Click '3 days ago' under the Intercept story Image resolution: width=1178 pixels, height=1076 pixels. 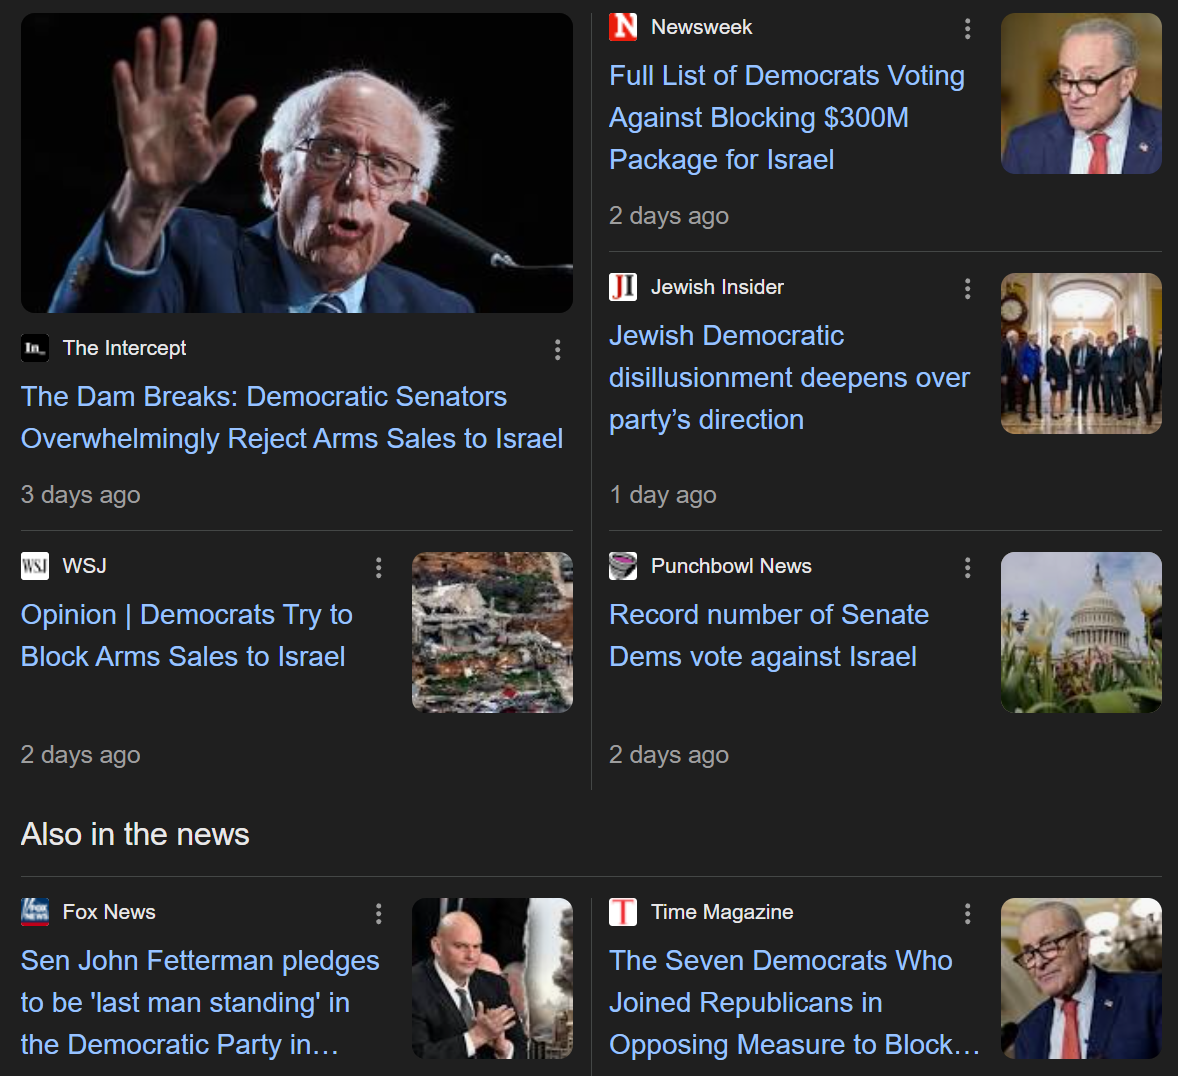[x=80, y=494]
